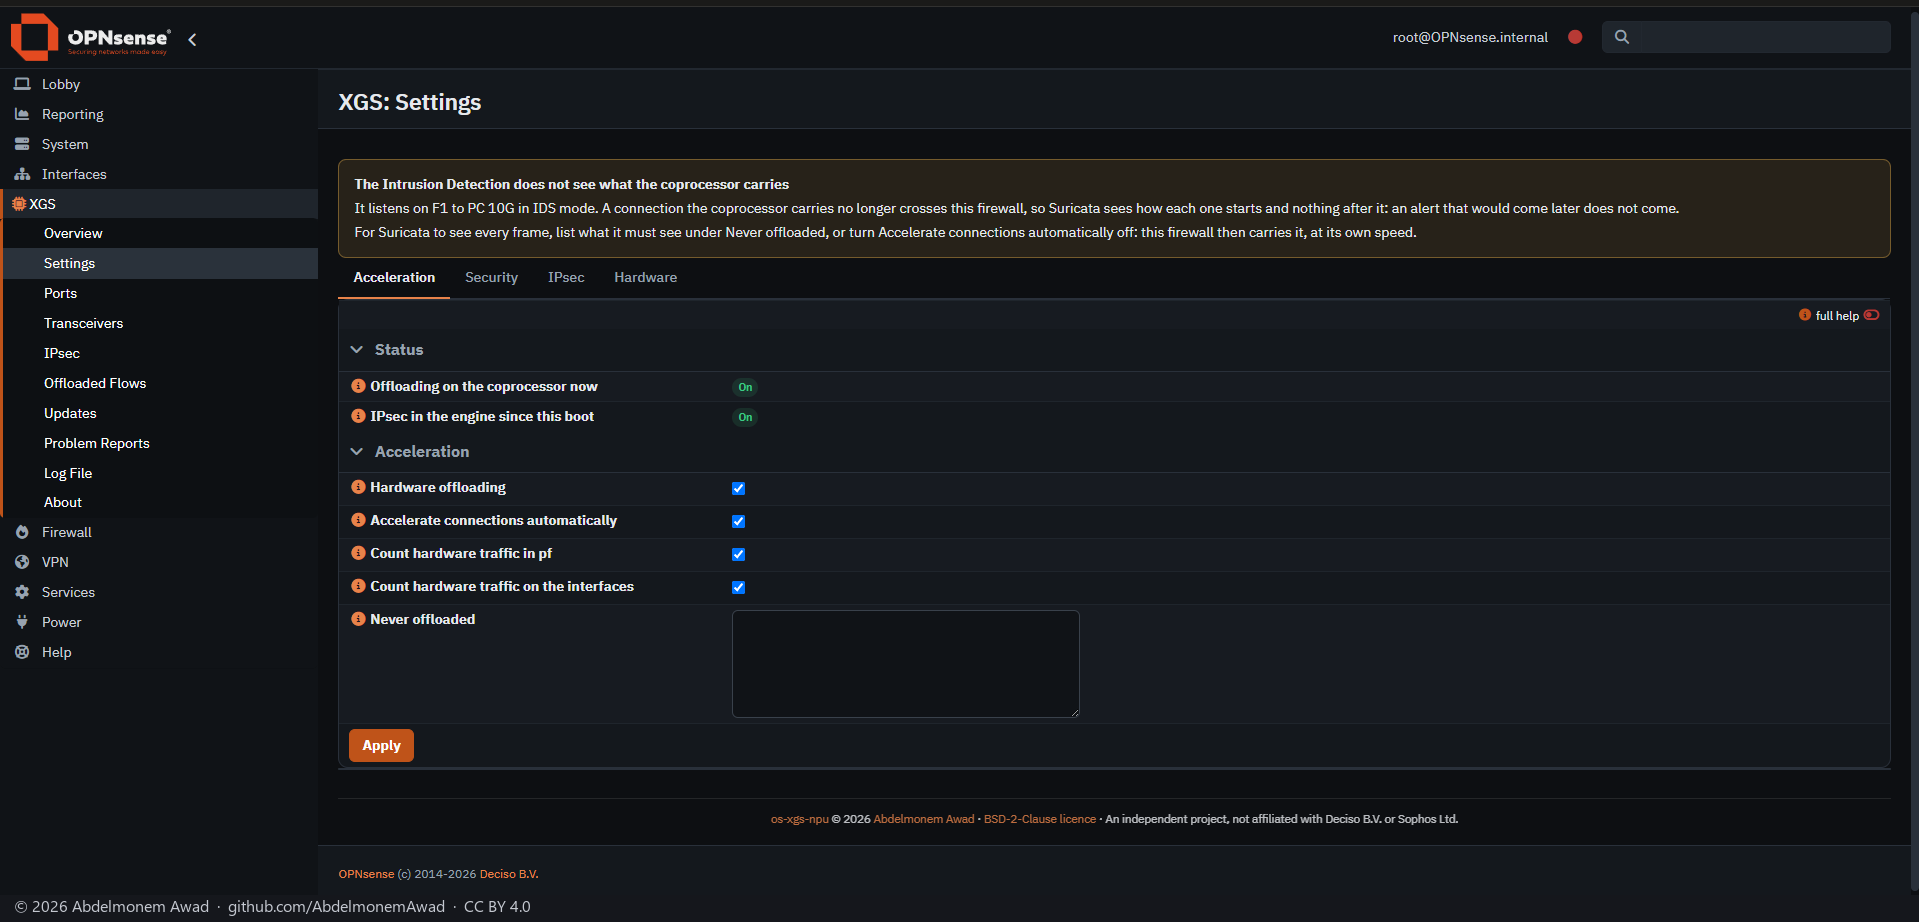Open the os-xgs-npu footer link
The height and width of the screenshot is (922, 1919).
(x=799, y=819)
